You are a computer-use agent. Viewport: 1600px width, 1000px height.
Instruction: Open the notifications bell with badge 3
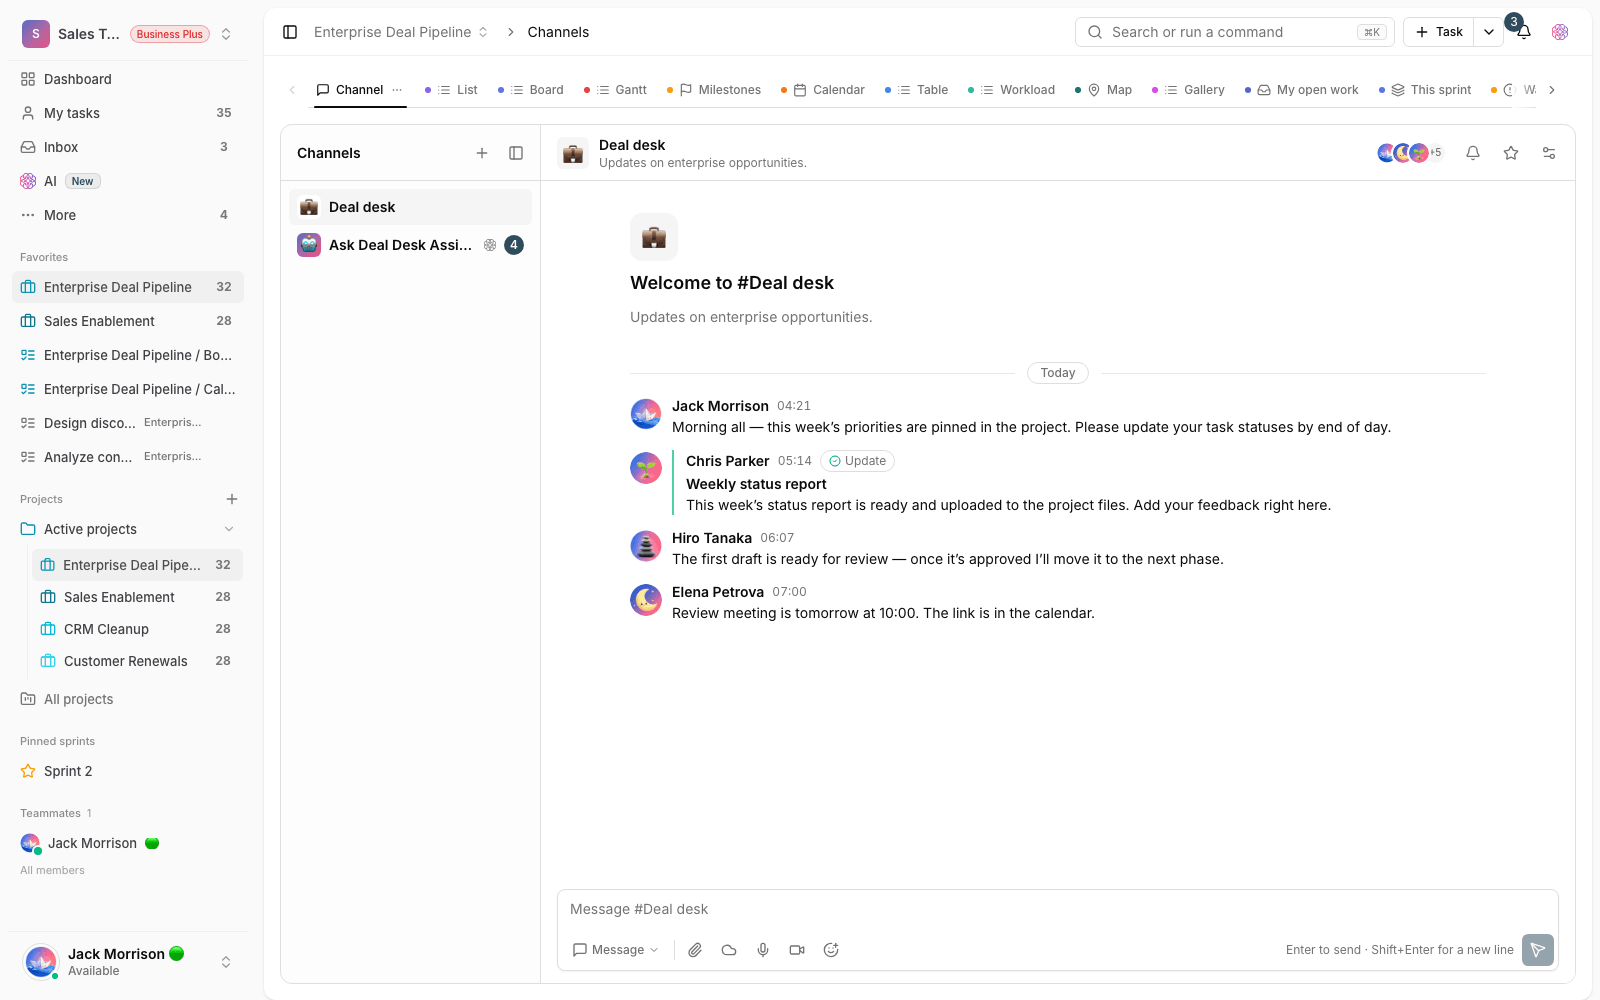click(1524, 32)
